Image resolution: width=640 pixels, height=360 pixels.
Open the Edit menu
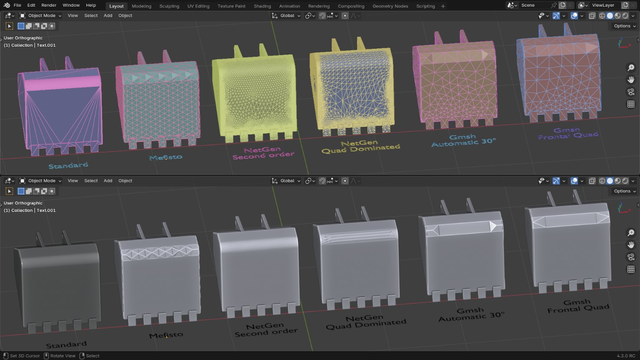point(31,5)
